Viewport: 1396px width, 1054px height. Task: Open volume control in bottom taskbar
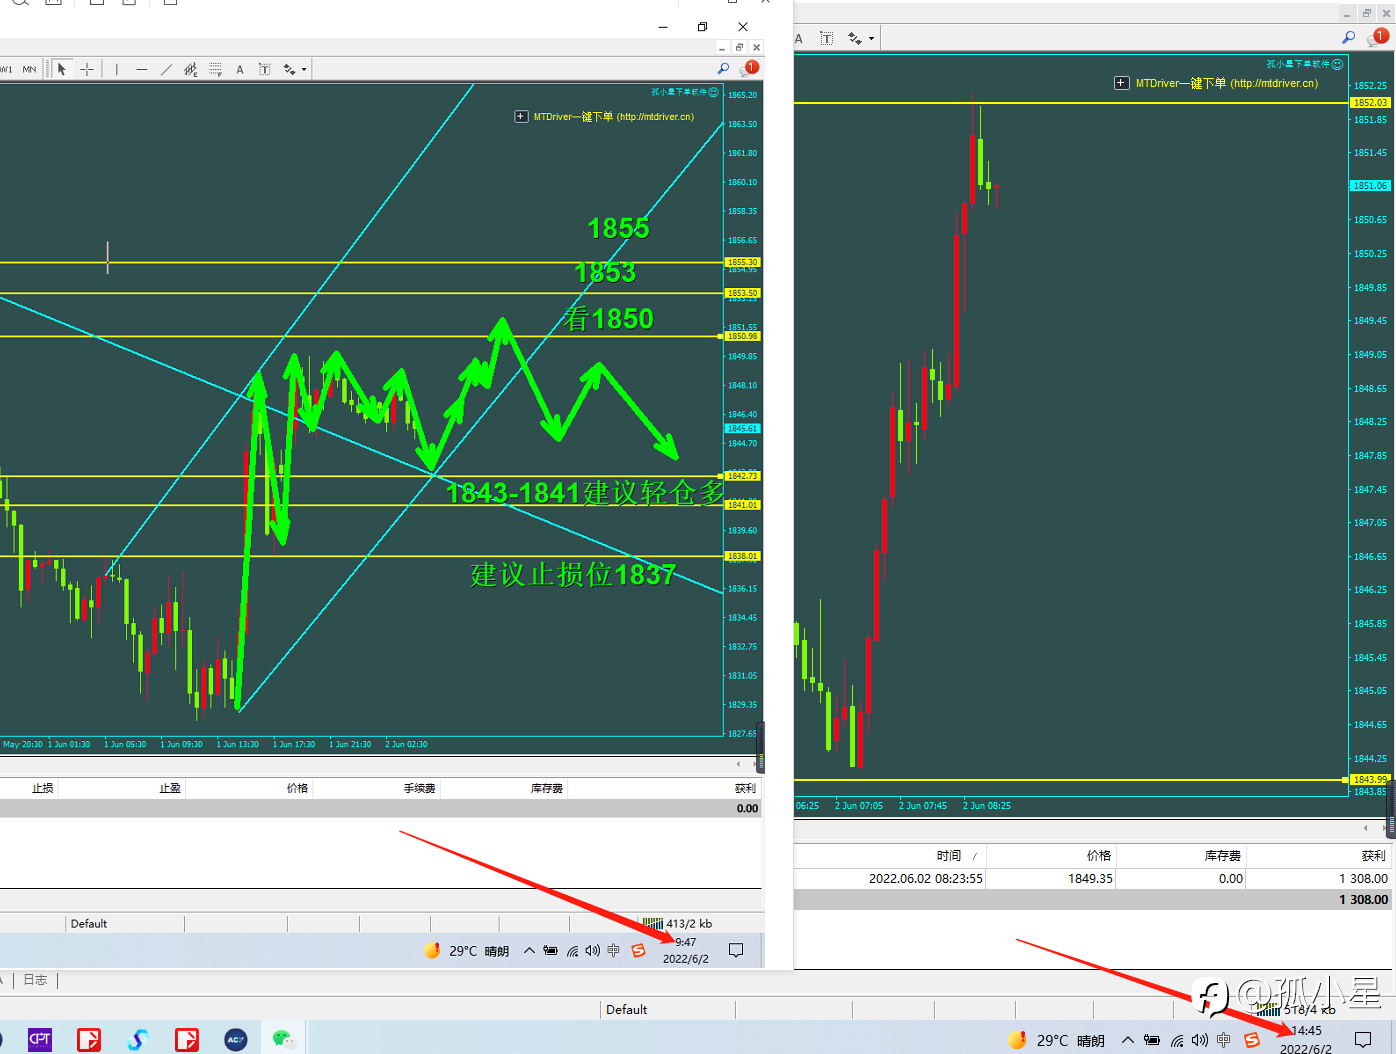[x=1200, y=1040]
